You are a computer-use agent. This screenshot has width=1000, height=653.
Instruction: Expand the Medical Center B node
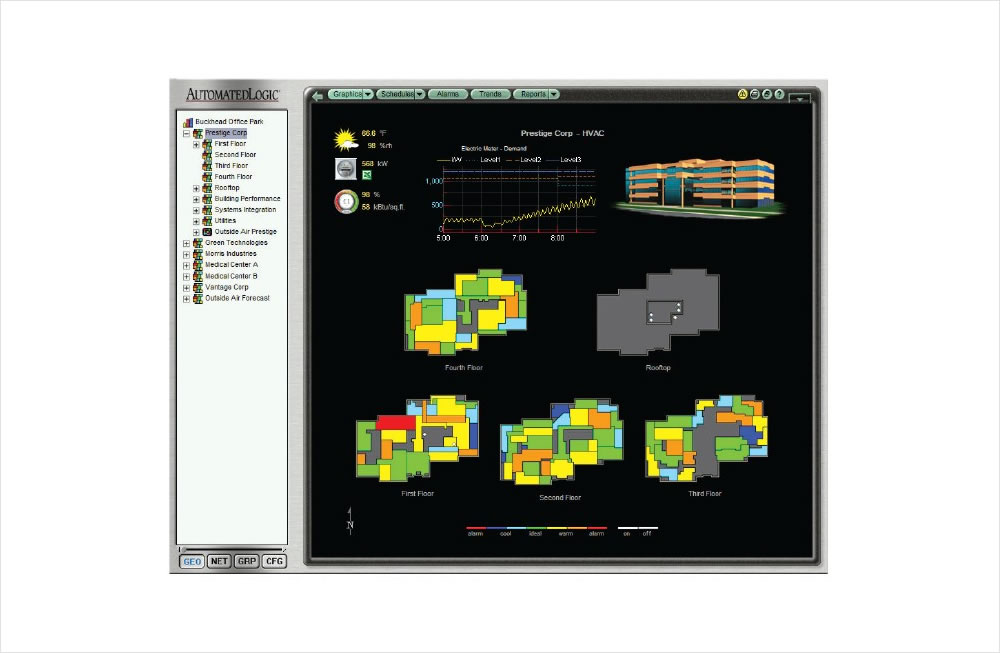[186, 277]
